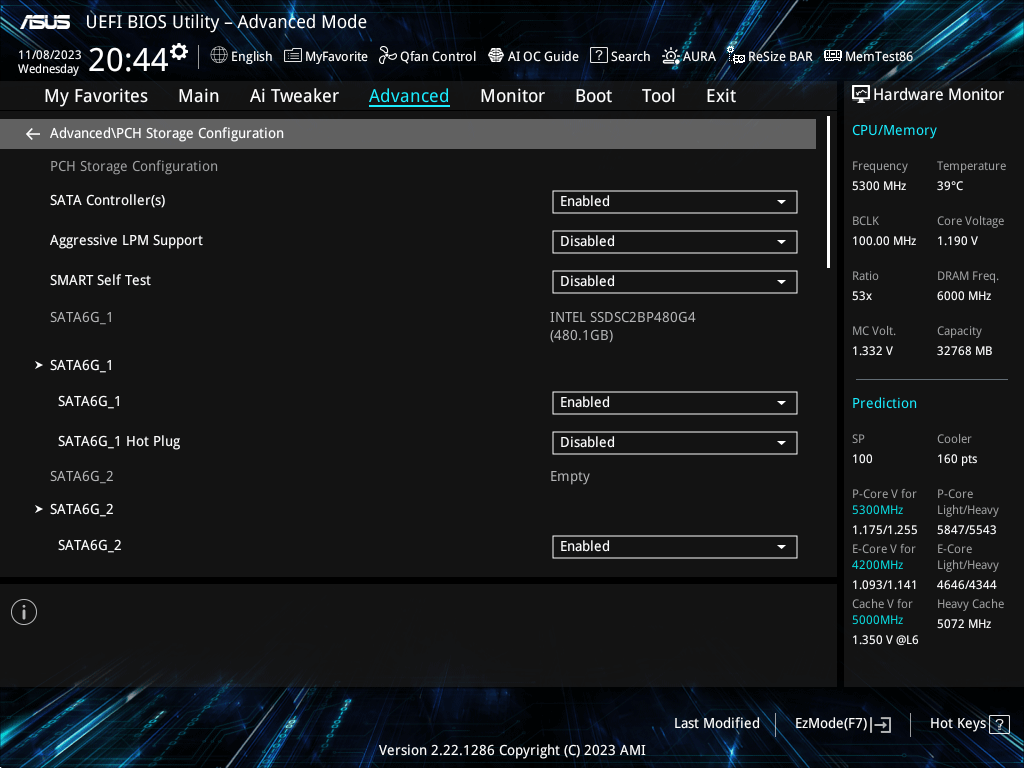Select the SATA Controller(s) label
This screenshot has height=768, width=1024.
(x=108, y=200)
